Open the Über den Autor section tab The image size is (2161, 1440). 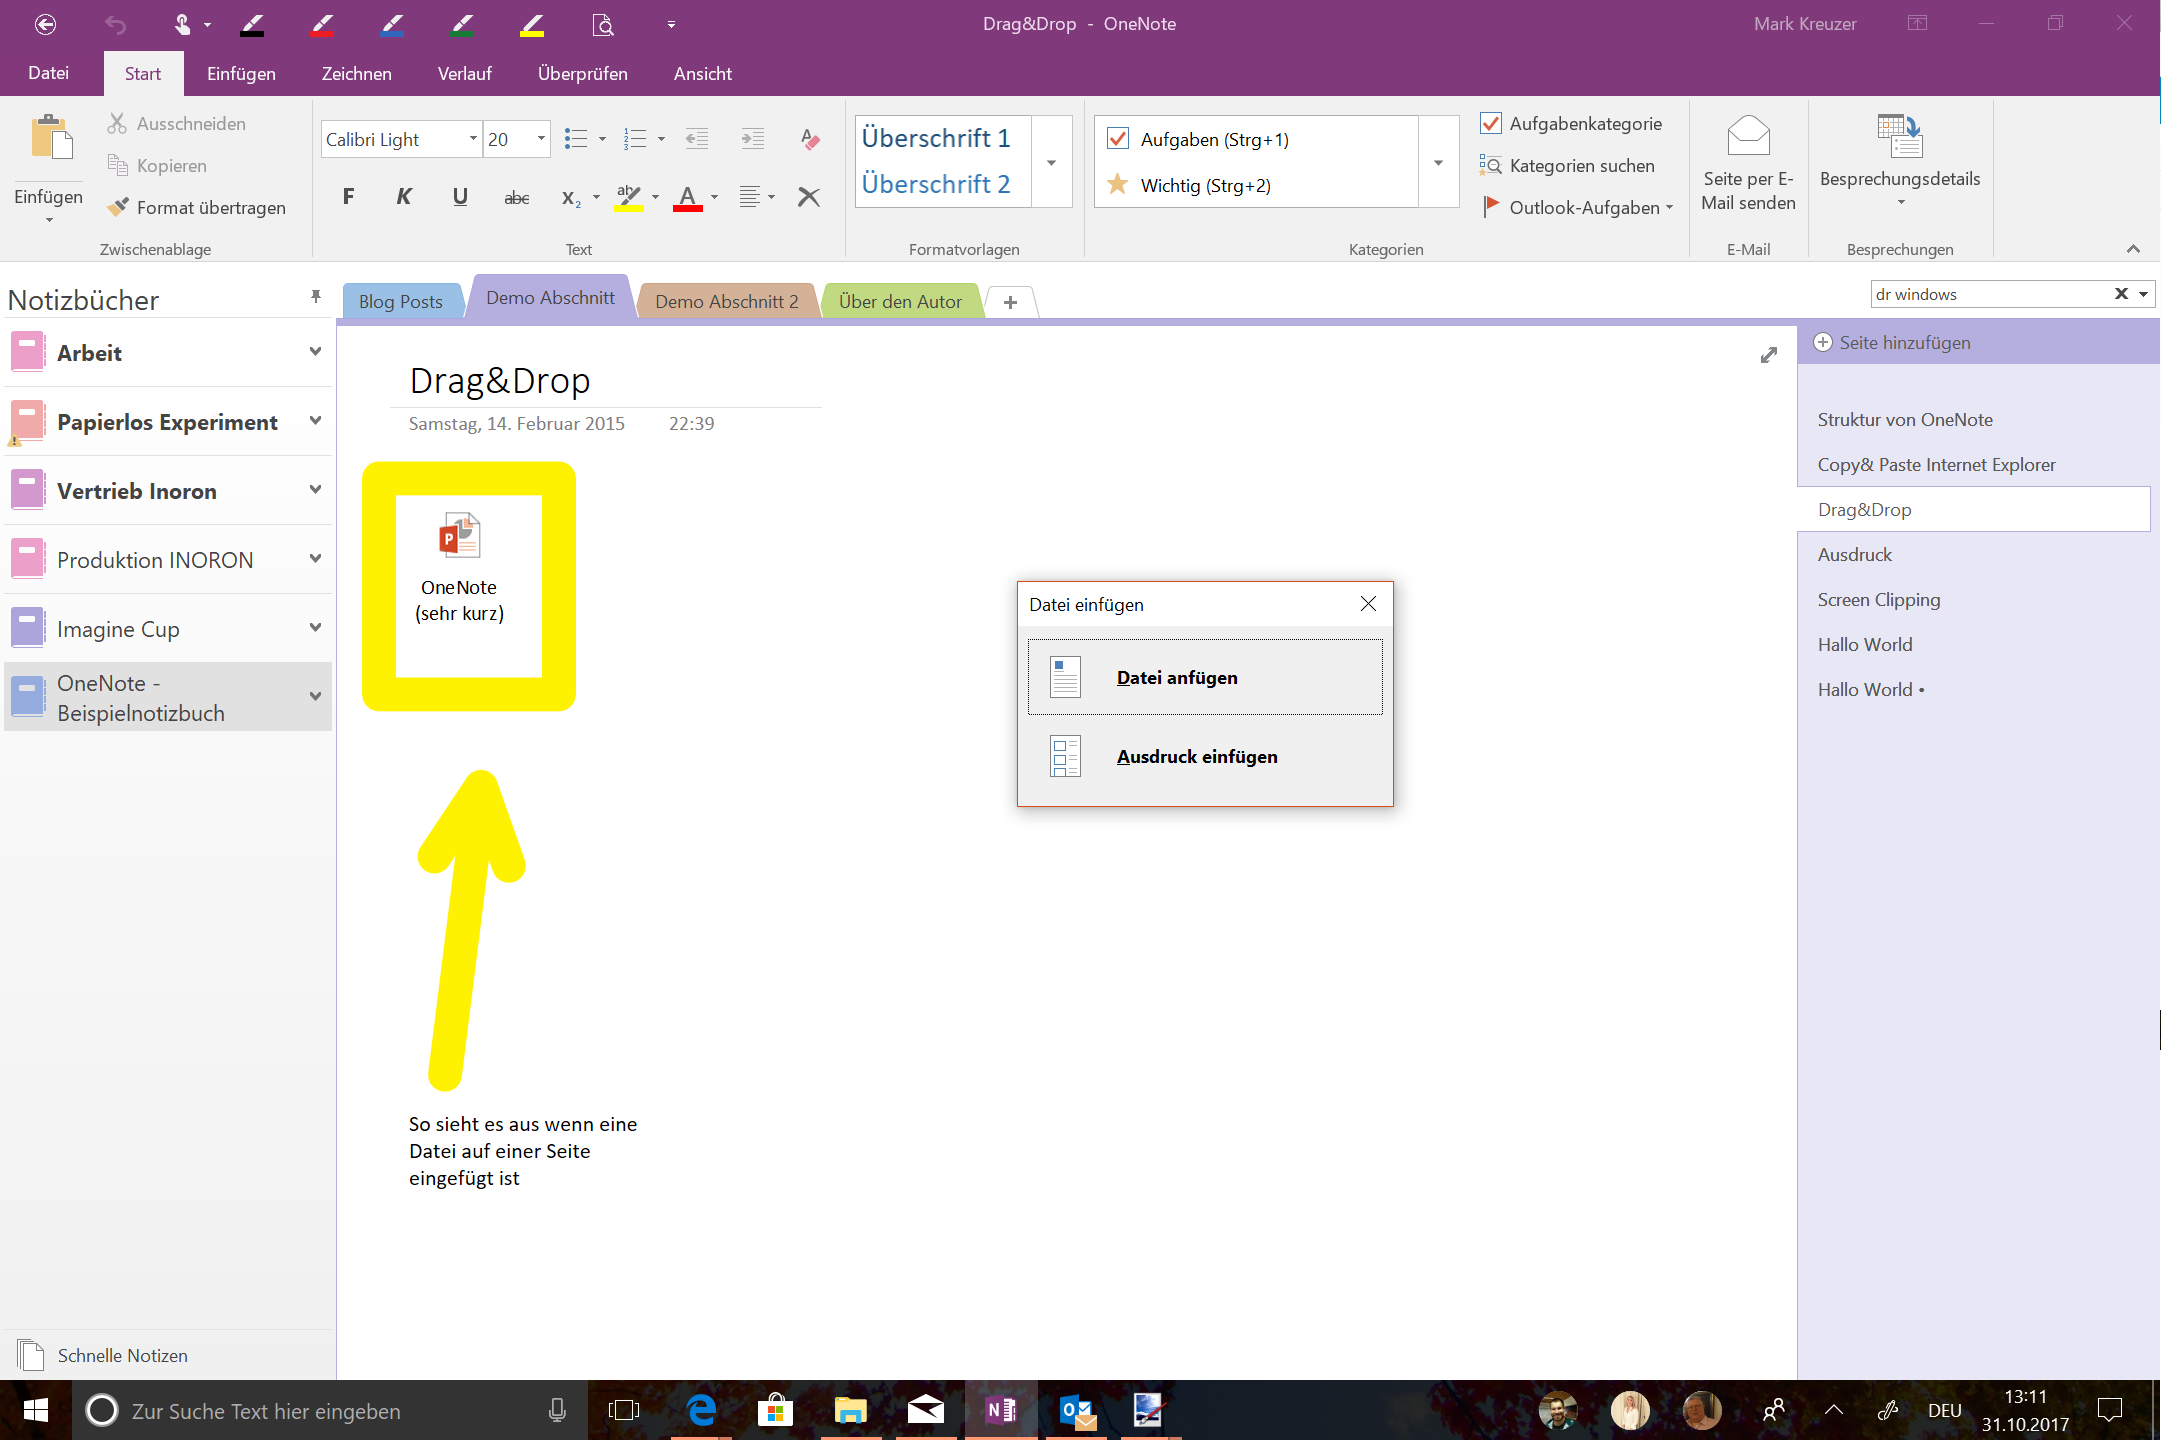point(899,301)
